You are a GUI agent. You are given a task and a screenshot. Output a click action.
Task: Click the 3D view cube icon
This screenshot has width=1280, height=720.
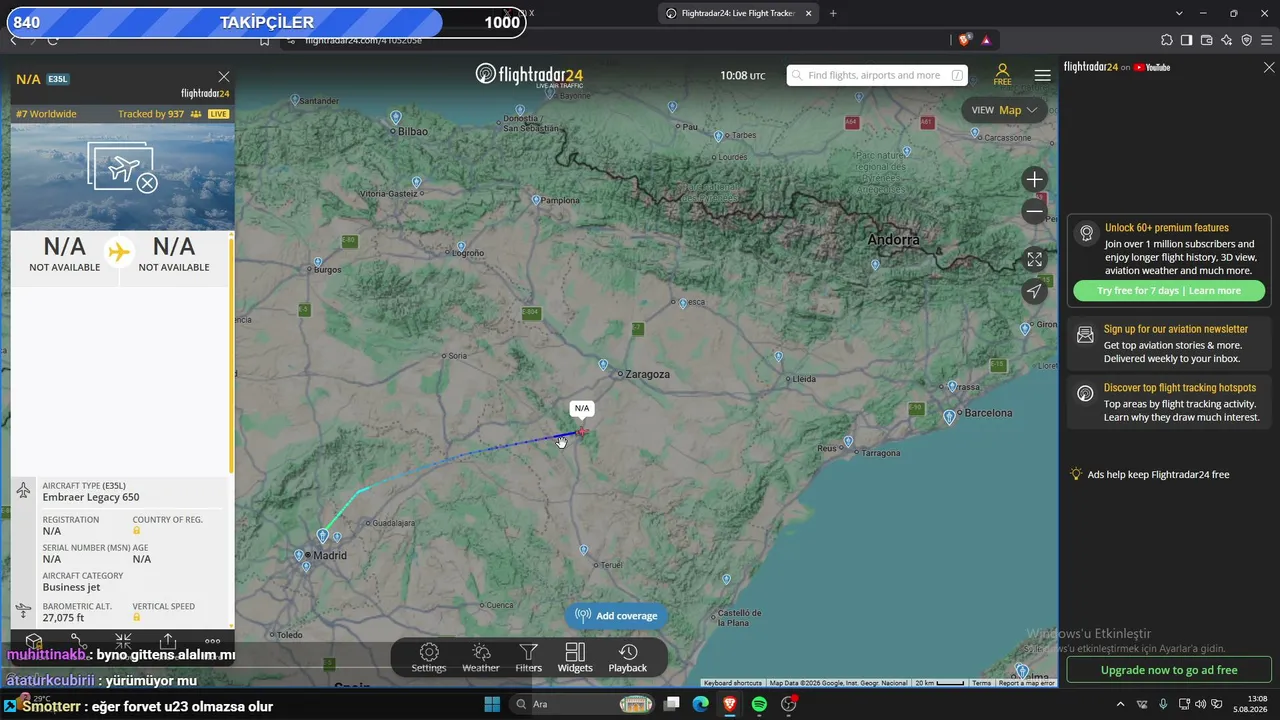click(34, 642)
